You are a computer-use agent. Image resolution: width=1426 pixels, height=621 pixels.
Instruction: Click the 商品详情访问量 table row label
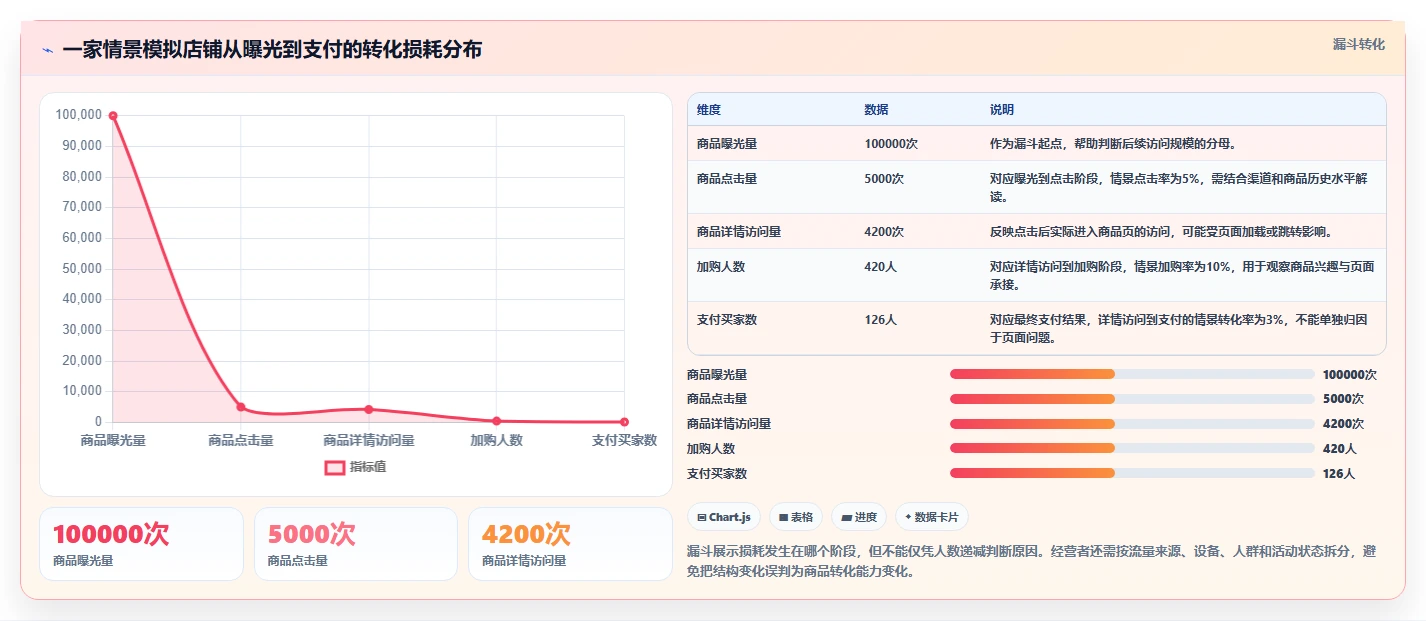pos(739,232)
